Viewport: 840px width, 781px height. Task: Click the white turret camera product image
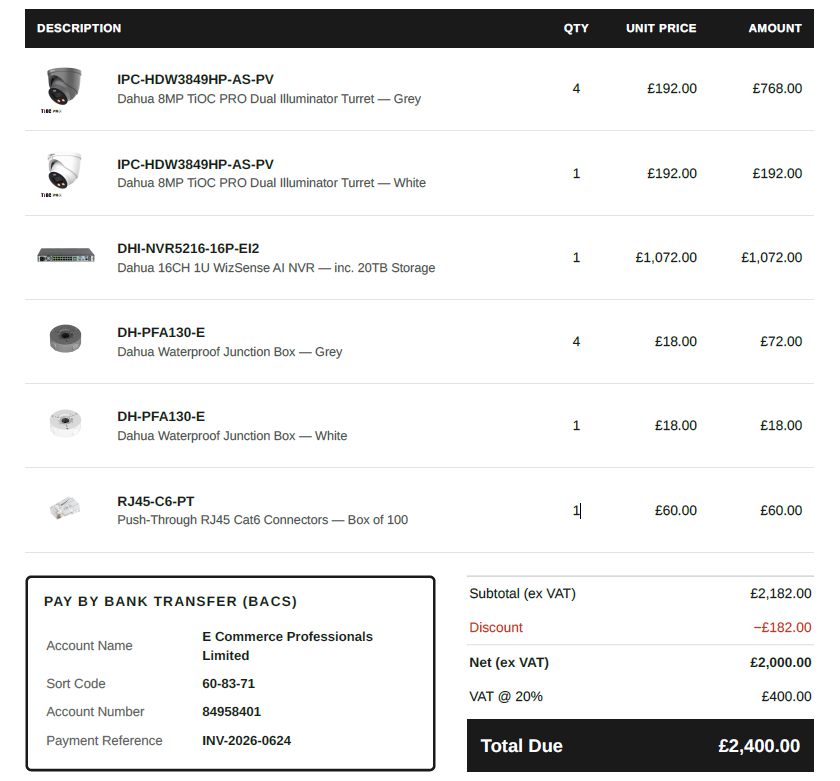[64, 174]
